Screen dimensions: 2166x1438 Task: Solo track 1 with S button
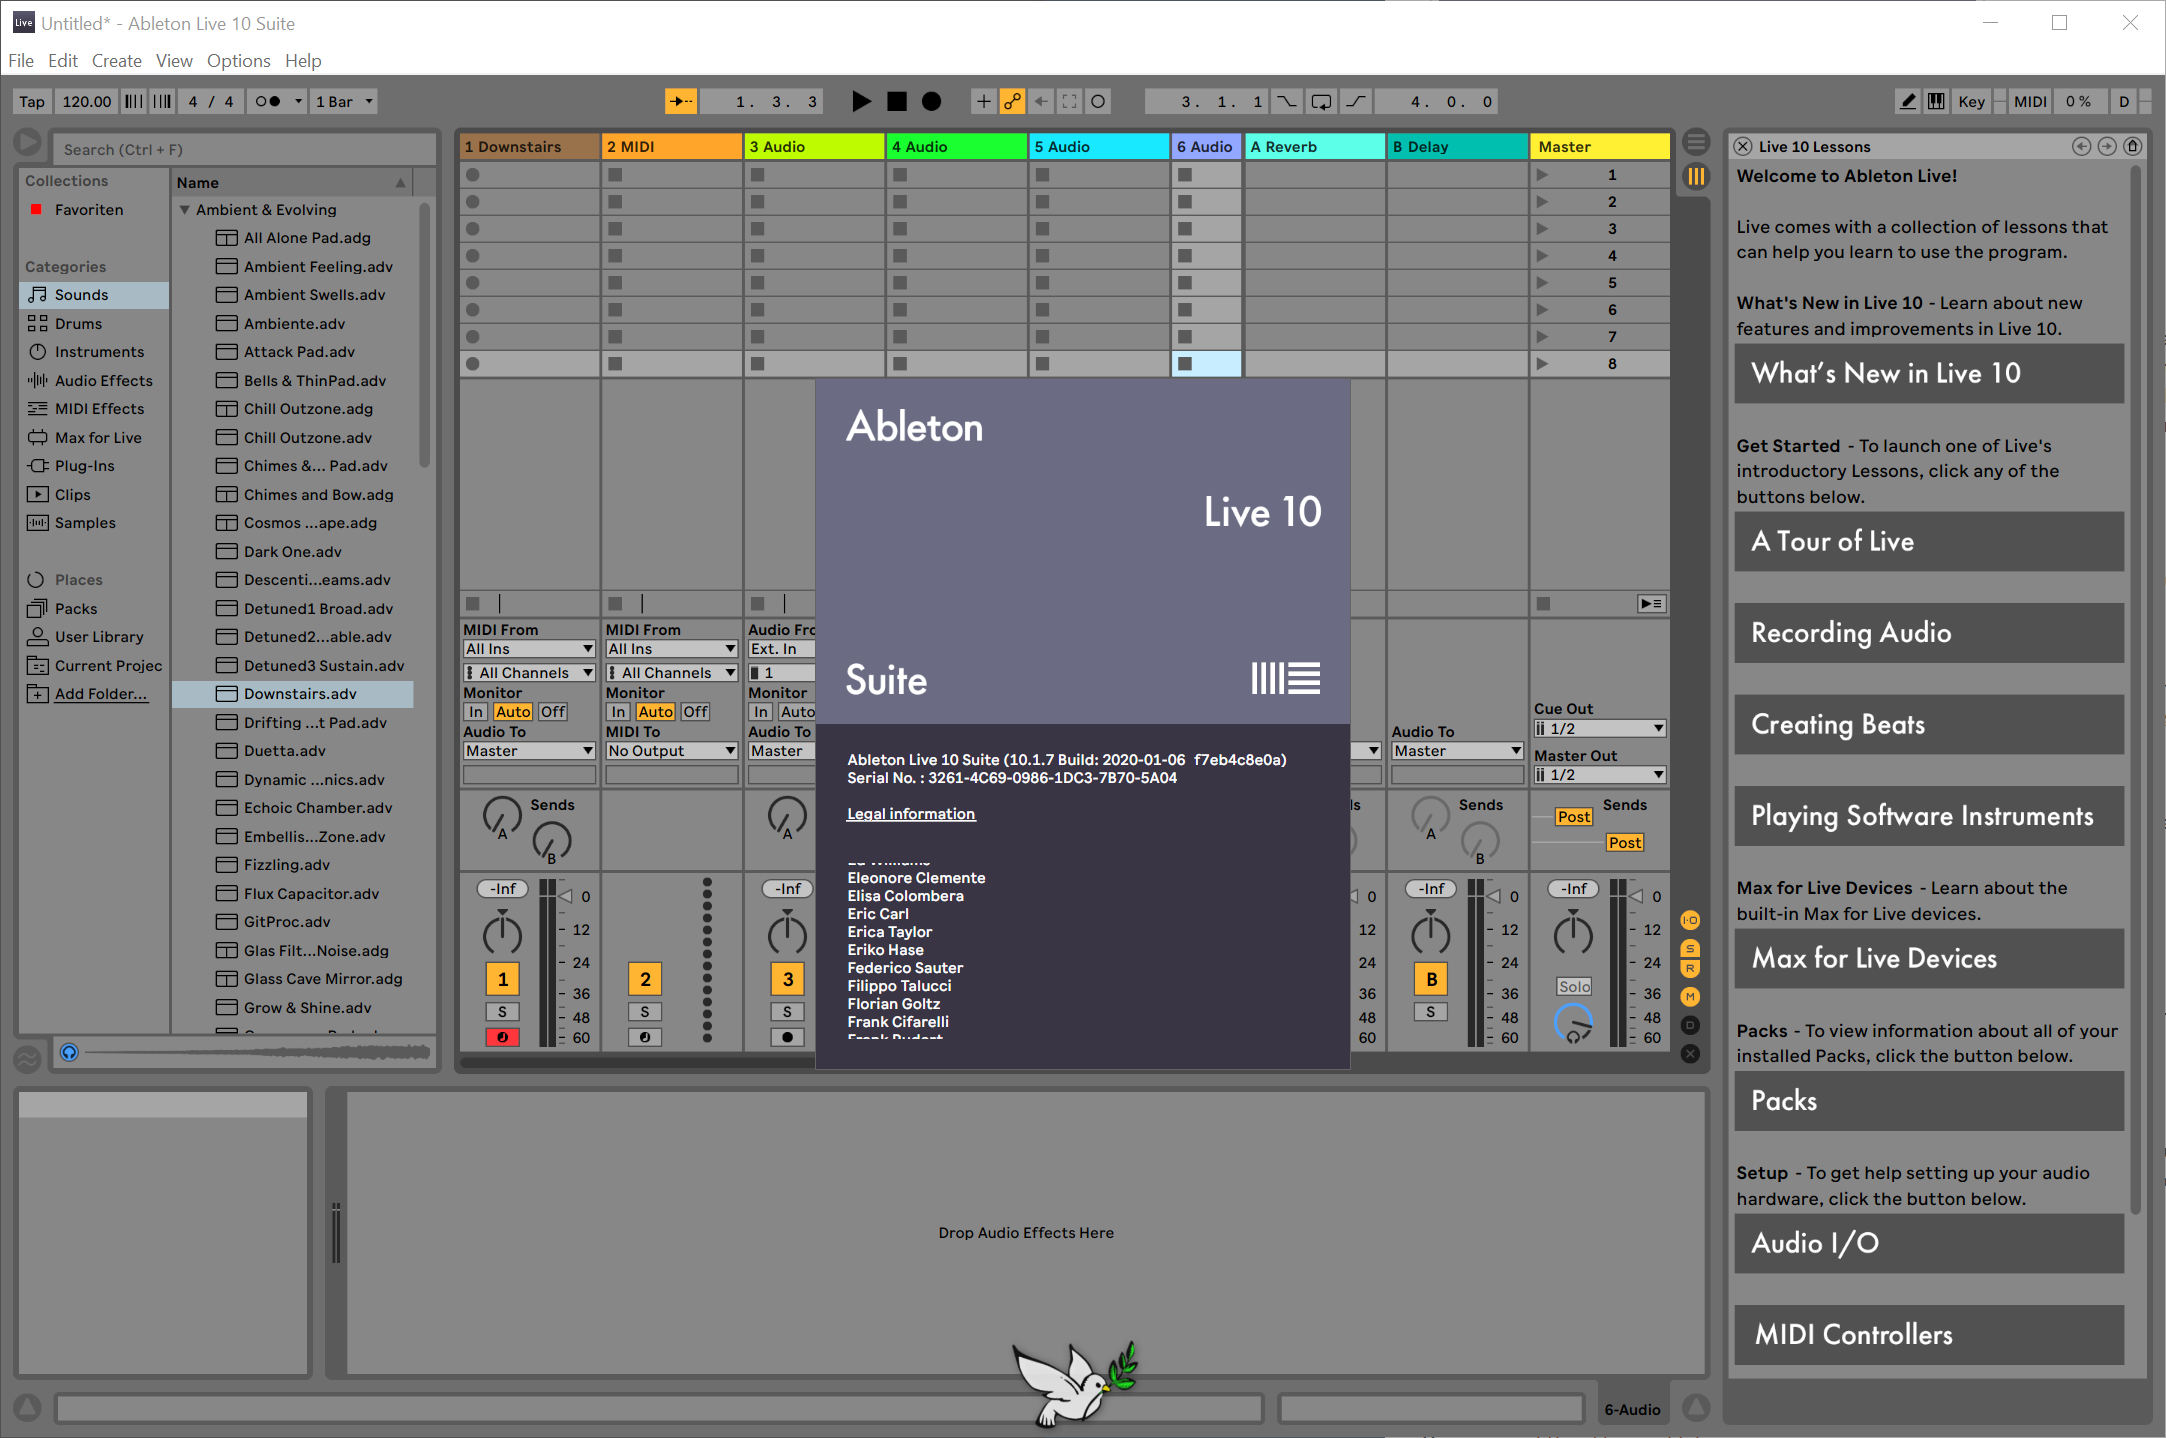[x=502, y=1011]
